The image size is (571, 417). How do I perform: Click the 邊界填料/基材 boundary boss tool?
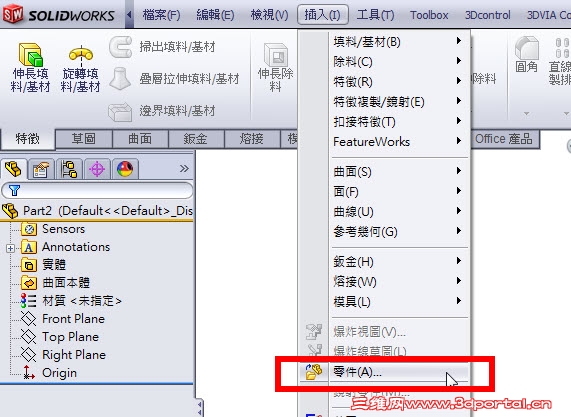[162, 111]
